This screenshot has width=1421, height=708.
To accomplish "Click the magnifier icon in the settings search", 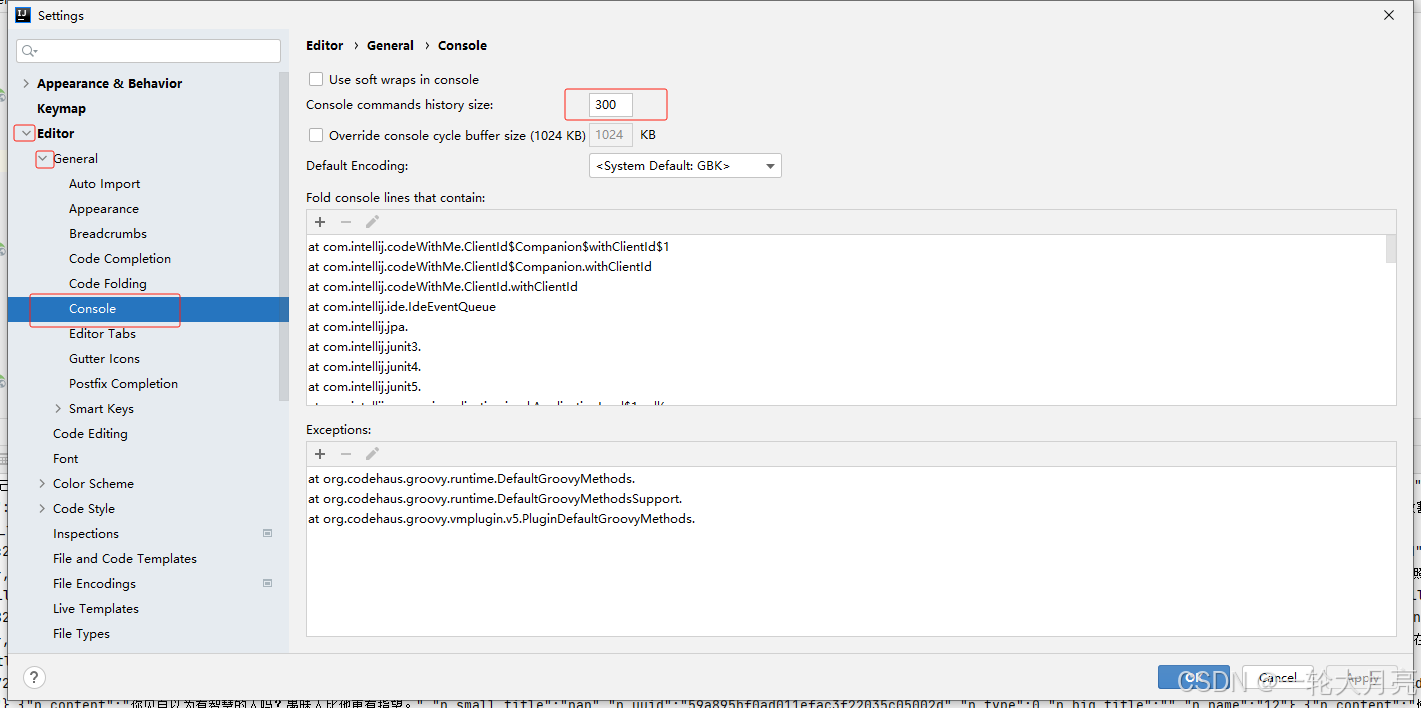I will click(26, 50).
